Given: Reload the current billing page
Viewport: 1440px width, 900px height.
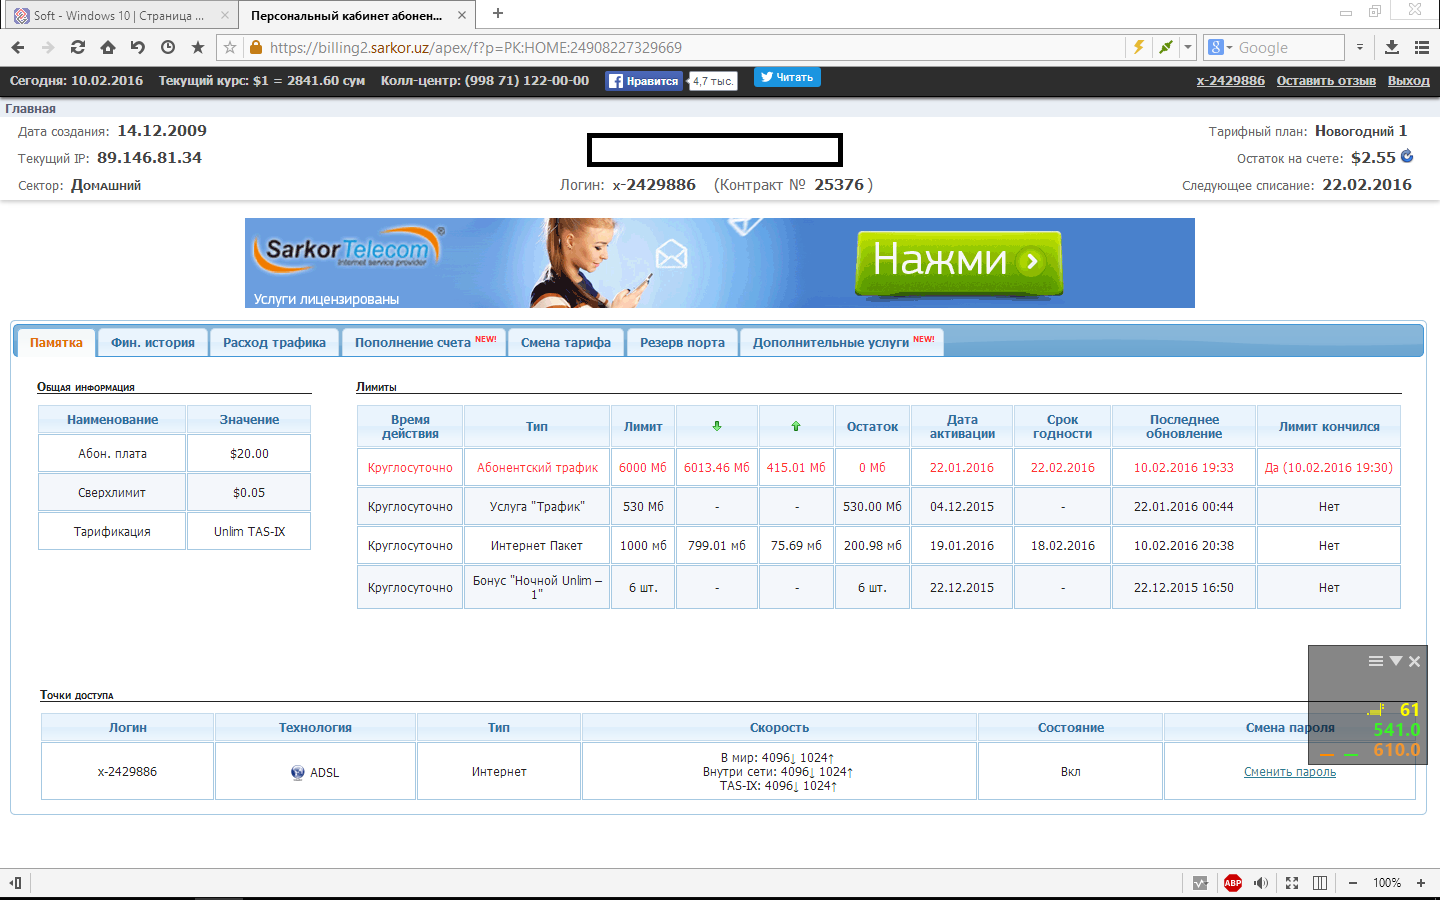Looking at the screenshot, I should point(78,47).
